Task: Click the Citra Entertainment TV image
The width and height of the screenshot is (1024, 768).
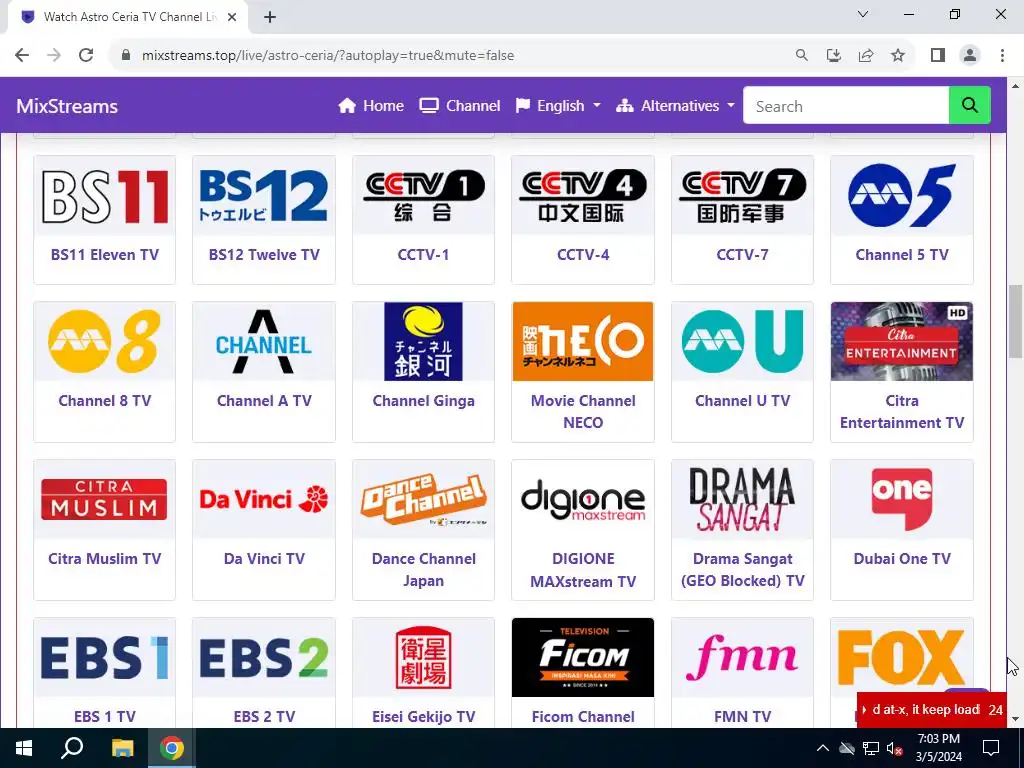Action: tap(902, 342)
